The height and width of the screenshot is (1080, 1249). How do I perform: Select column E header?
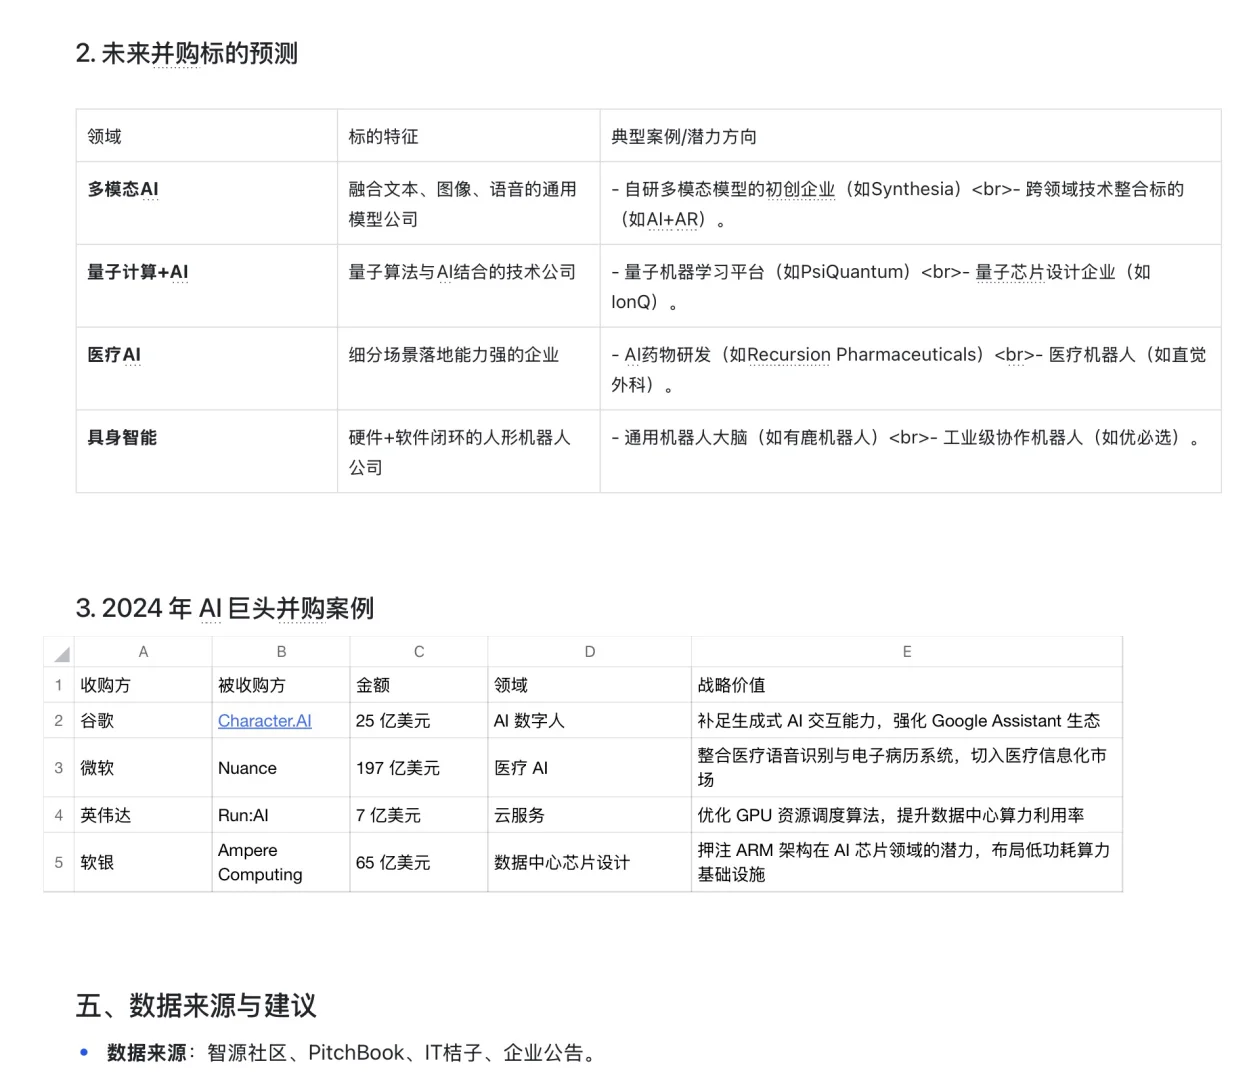pos(907,652)
